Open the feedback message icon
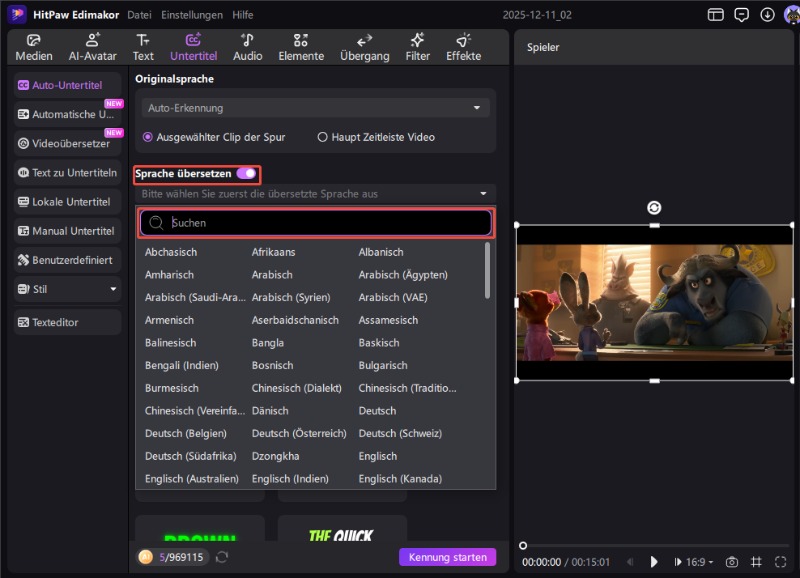800x578 pixels. (741, 14)
